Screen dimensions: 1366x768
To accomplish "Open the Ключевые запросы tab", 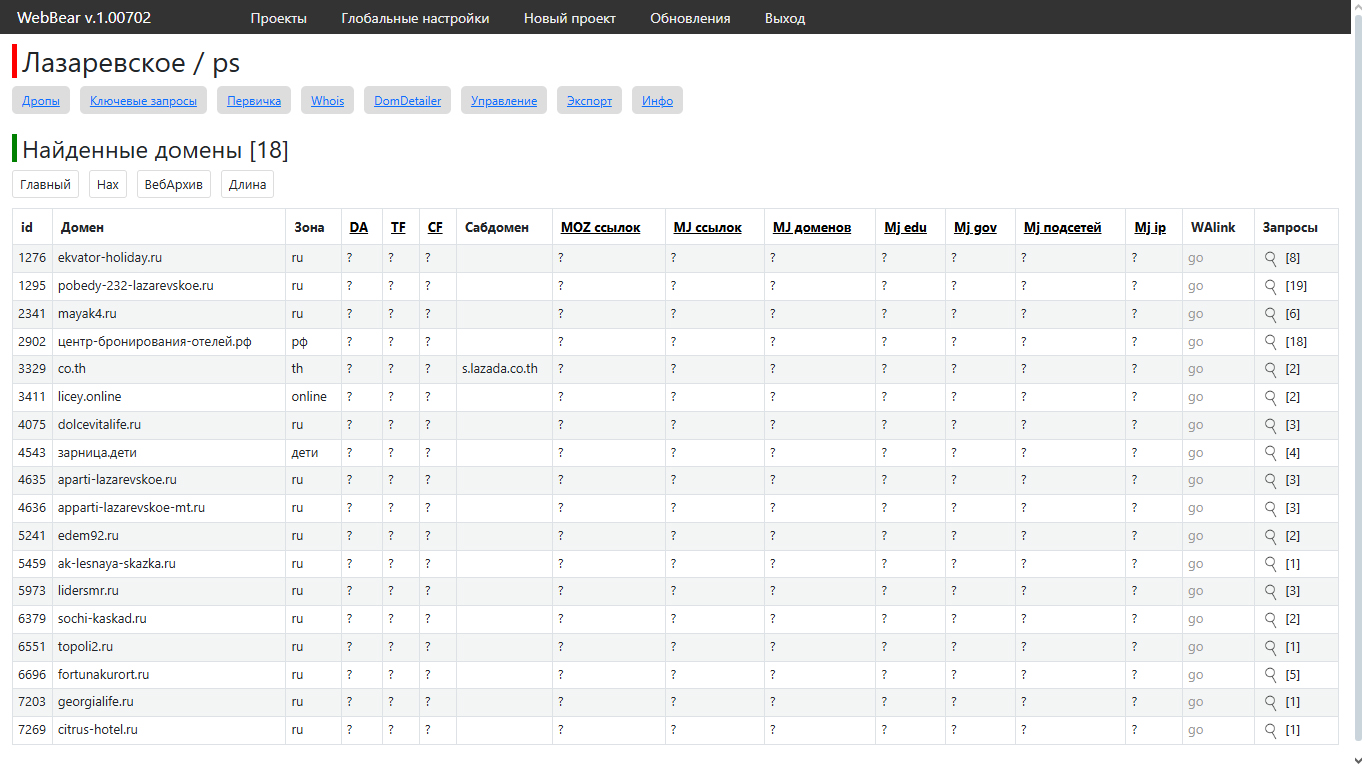I will (x=144, y=101).
